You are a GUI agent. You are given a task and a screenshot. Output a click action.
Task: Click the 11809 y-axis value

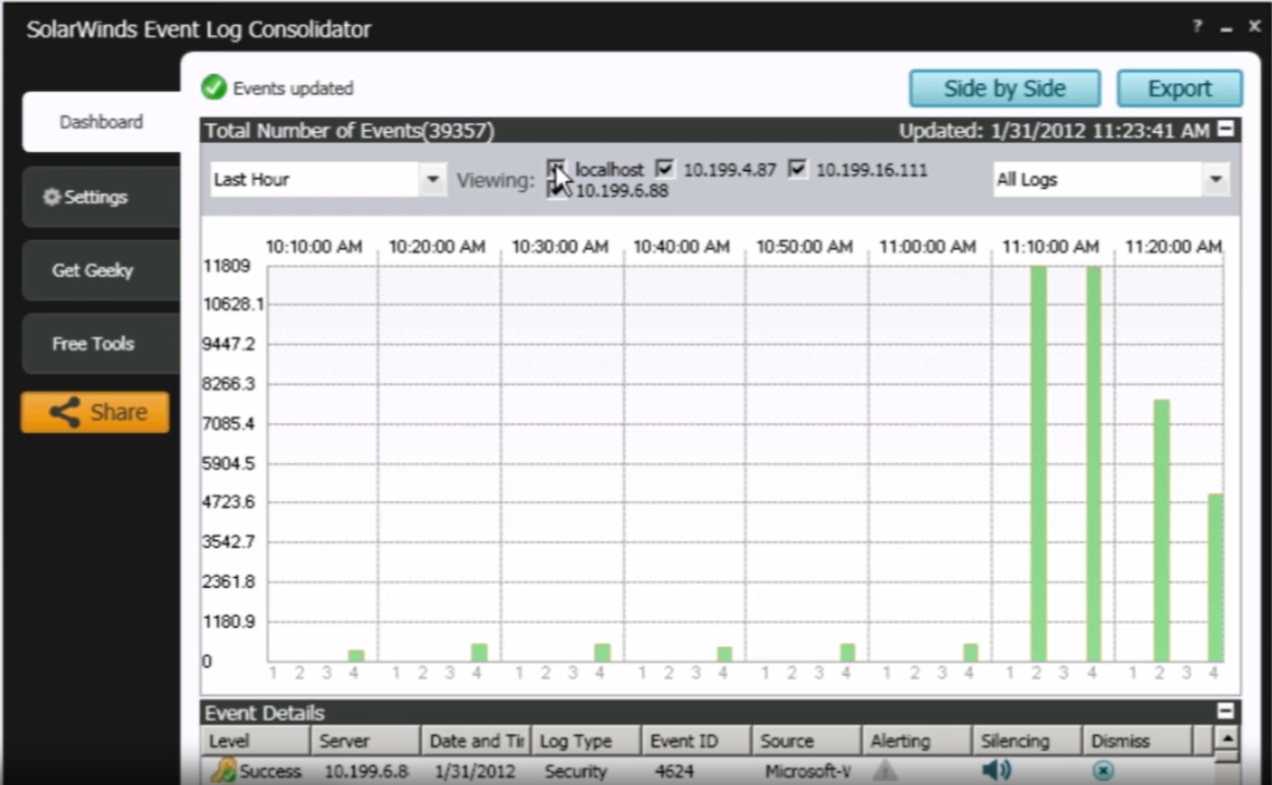pyautogui.click(x=226, y=266)
